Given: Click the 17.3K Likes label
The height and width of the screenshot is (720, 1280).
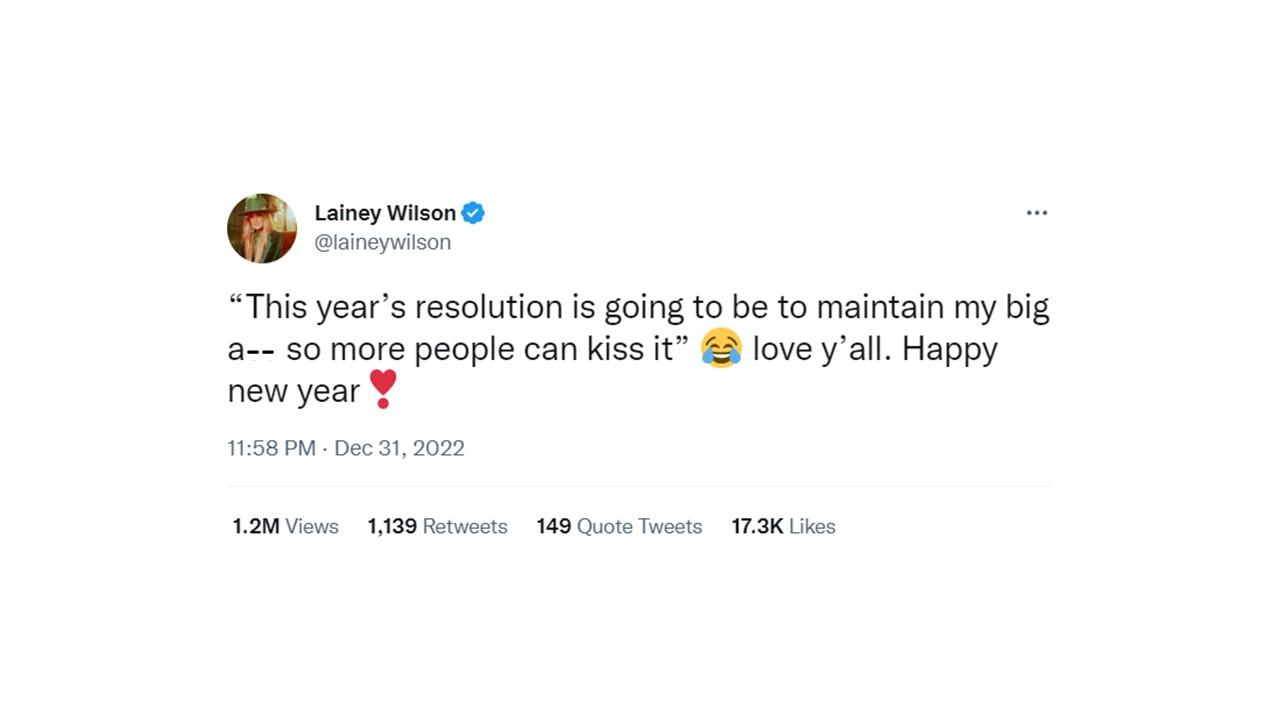Looking at the screenshot, I should click(x=783, y=526).
